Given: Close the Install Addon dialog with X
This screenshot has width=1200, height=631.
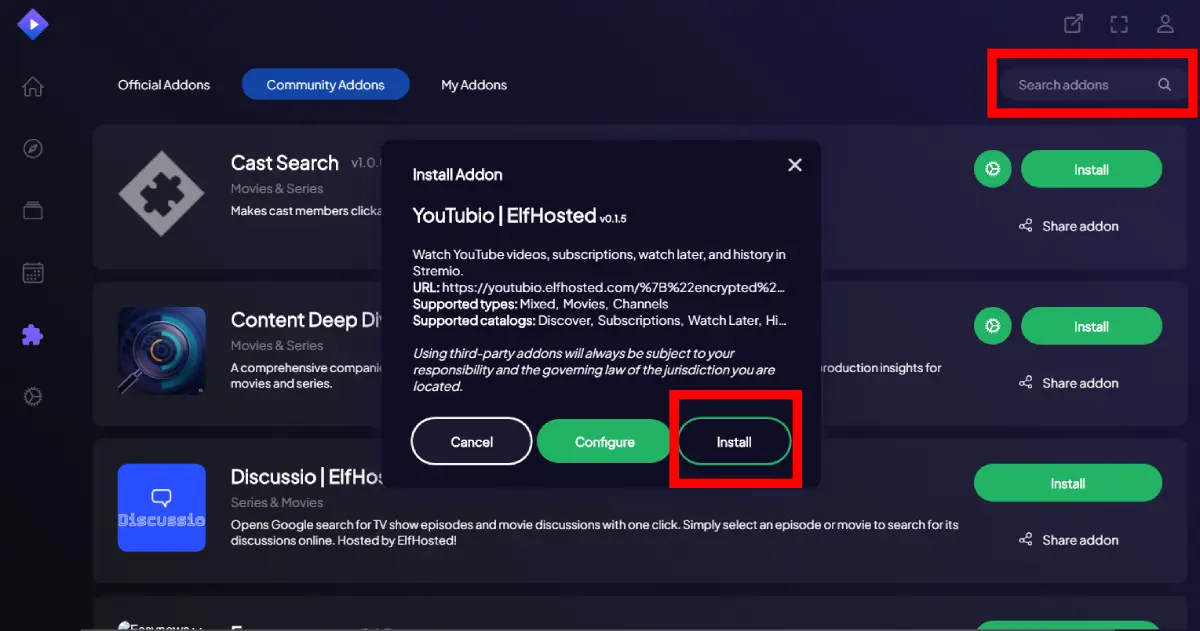Looking at the screenshot, I should point(795,165).
